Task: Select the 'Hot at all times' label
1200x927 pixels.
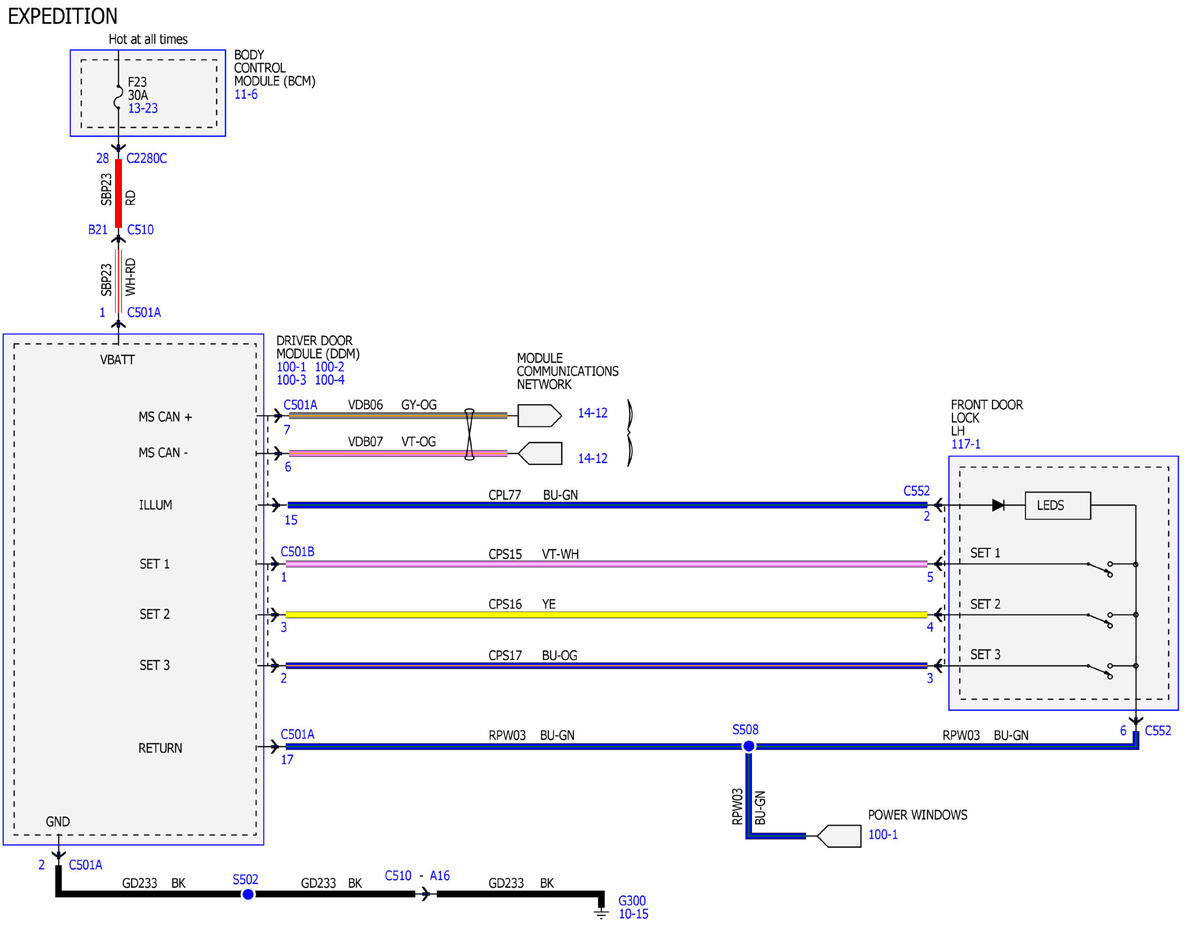Action: click(x=148, y=39)
